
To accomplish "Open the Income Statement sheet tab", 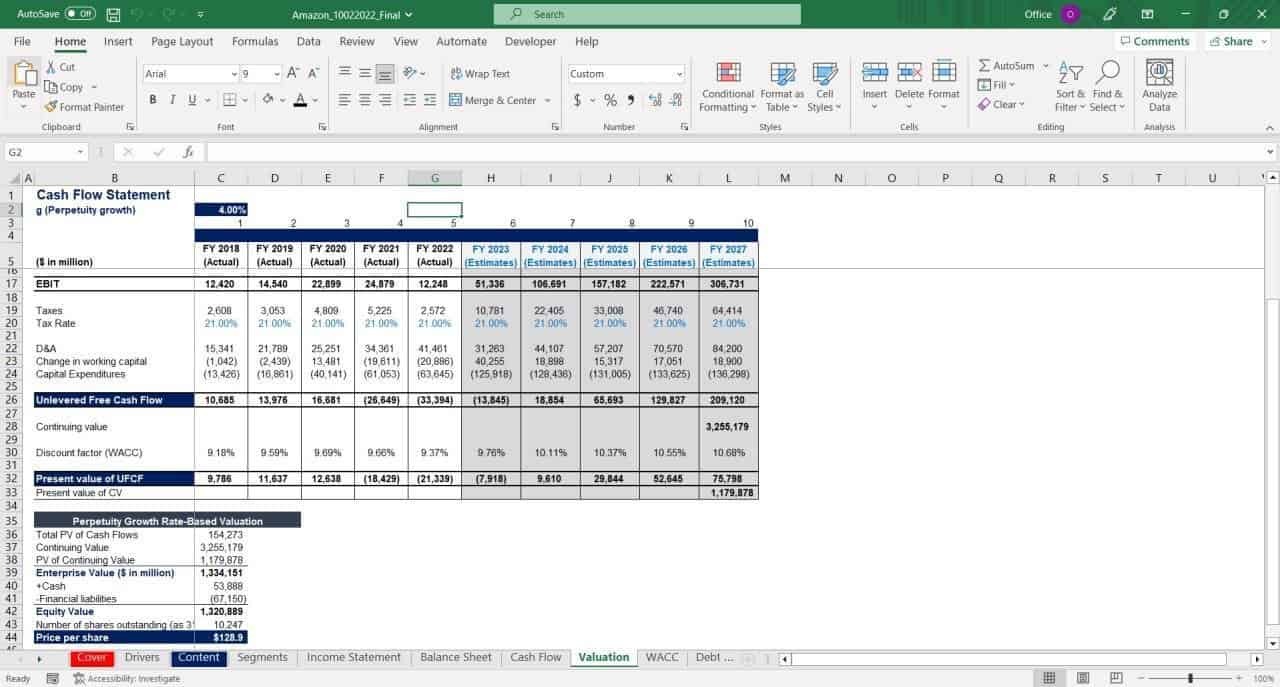I will [x=353, y=657].
